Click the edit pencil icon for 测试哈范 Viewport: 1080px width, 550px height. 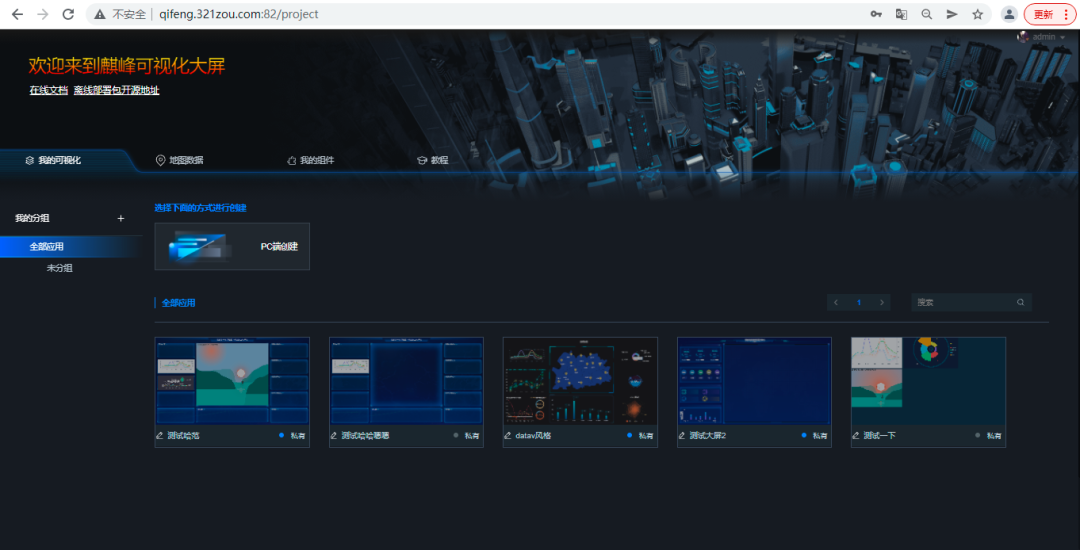pos(160,436)
